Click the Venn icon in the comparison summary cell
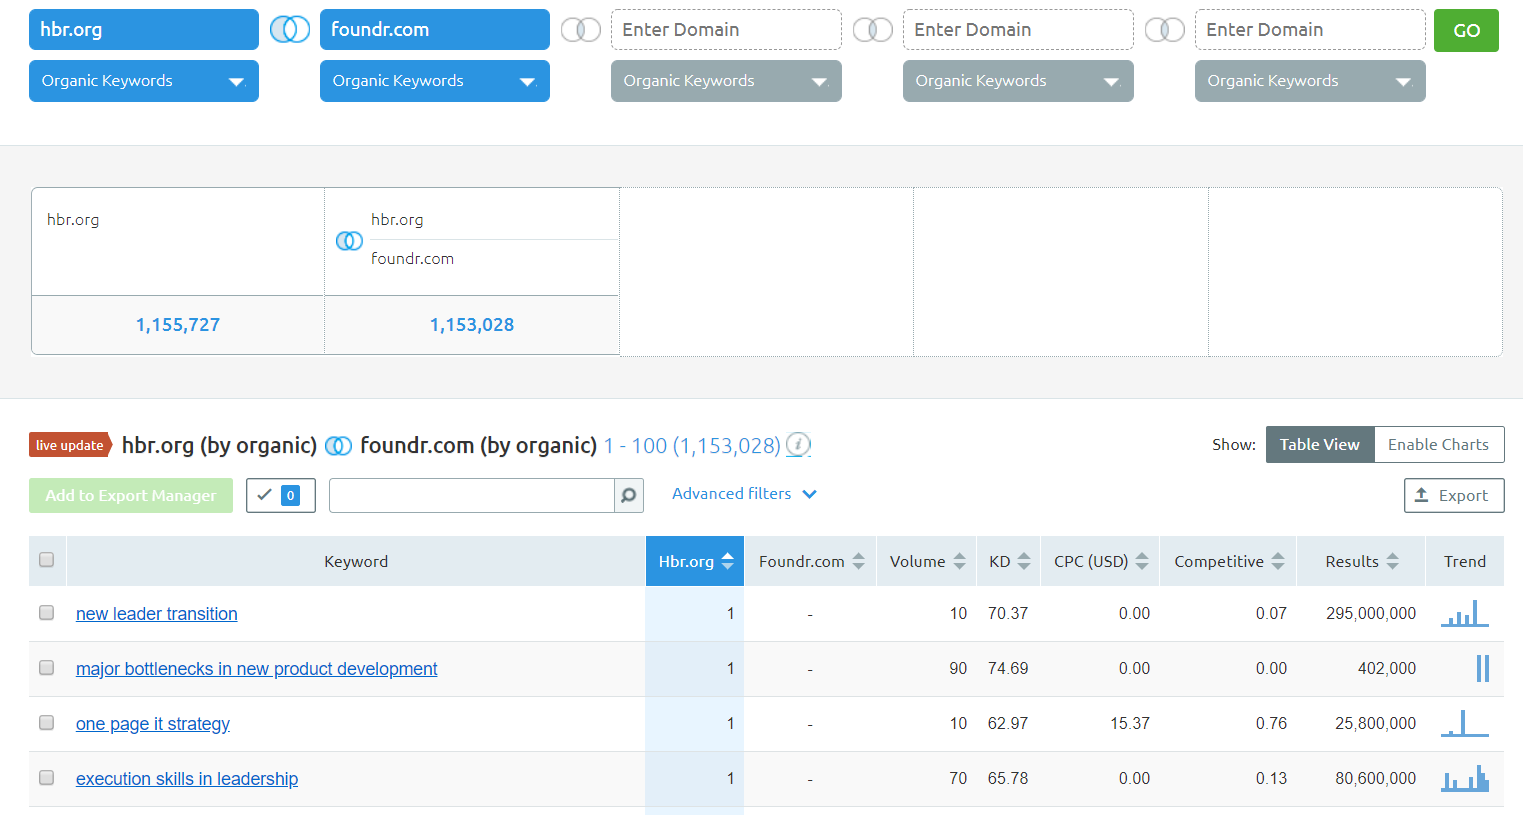Image resolution: width=1523 pixels, height=815 pixels. 349,241
